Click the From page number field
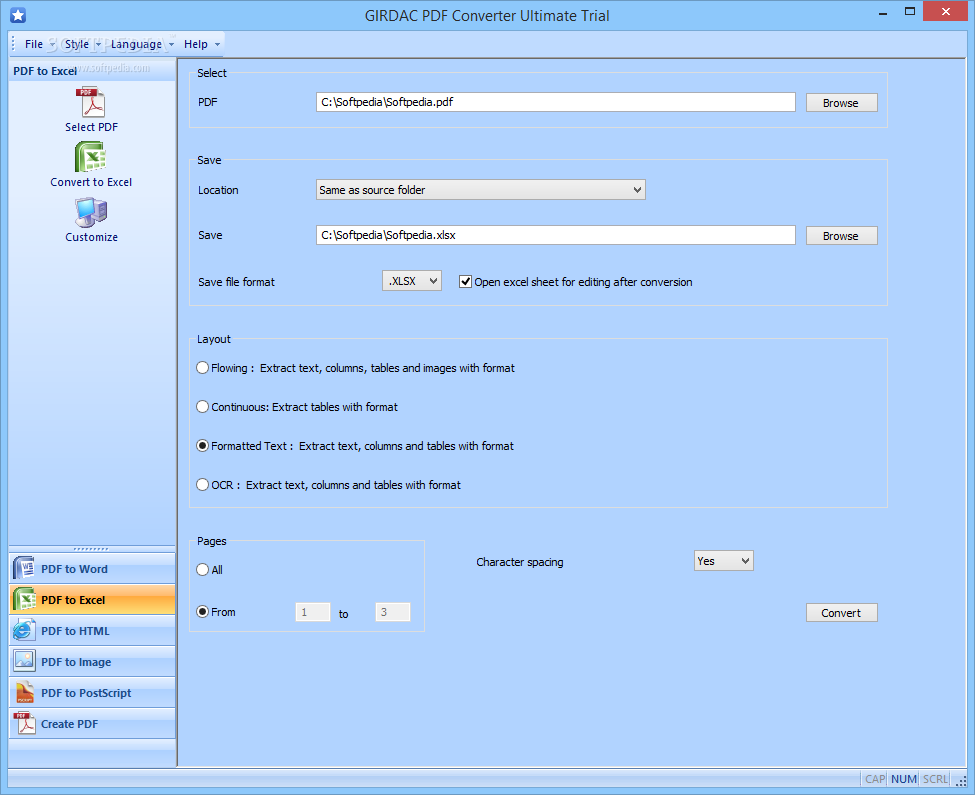Screen dimensions: 975x795 313,612
